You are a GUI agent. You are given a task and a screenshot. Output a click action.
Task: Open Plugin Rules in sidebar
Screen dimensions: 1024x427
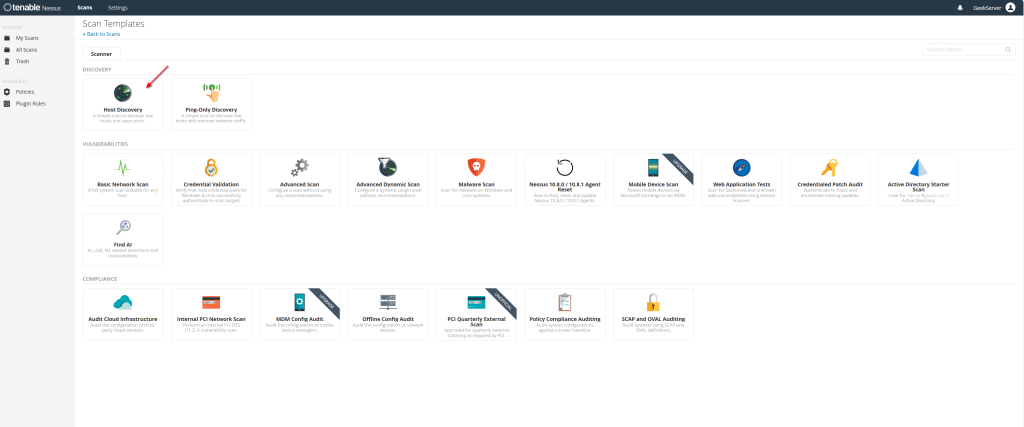tap(30, 103)
